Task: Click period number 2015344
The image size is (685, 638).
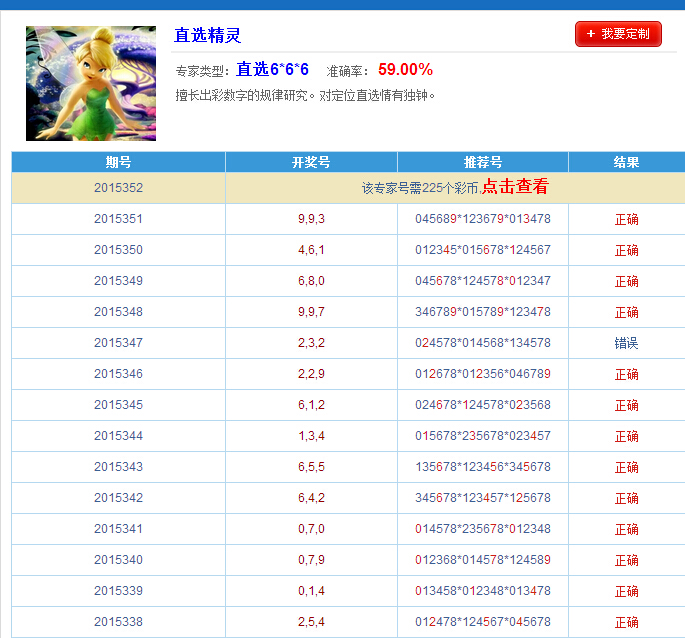Action: tap(118, 436)
